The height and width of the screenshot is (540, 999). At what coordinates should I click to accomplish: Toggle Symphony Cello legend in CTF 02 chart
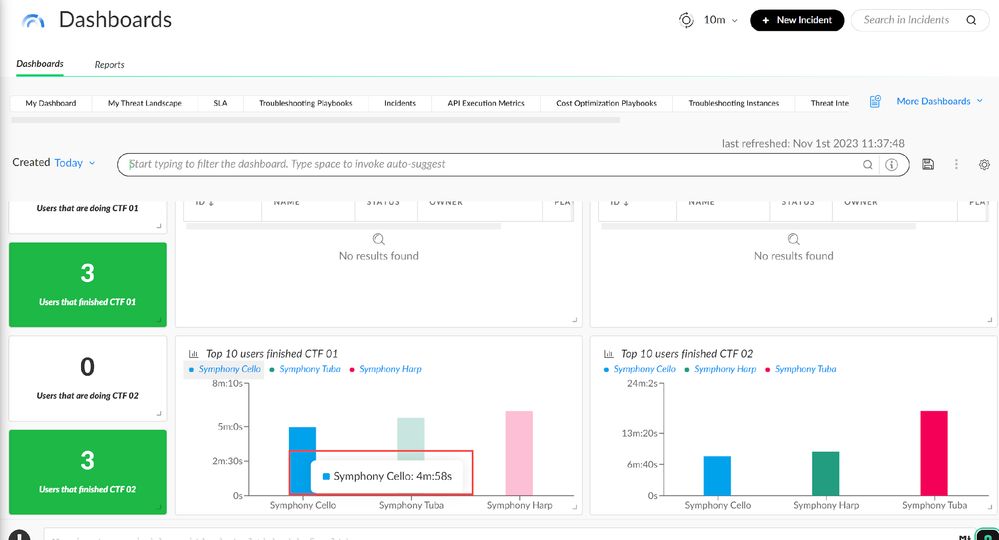click(645, 369)
